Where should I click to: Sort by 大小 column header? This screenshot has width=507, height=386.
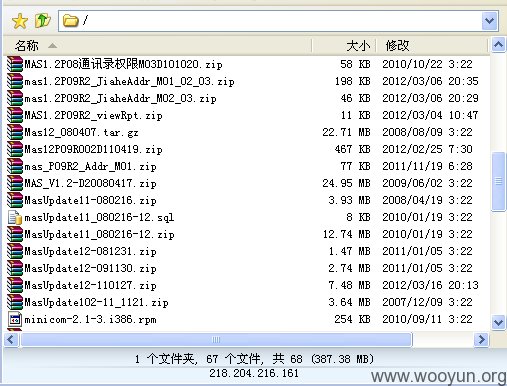tap(358, 46)
